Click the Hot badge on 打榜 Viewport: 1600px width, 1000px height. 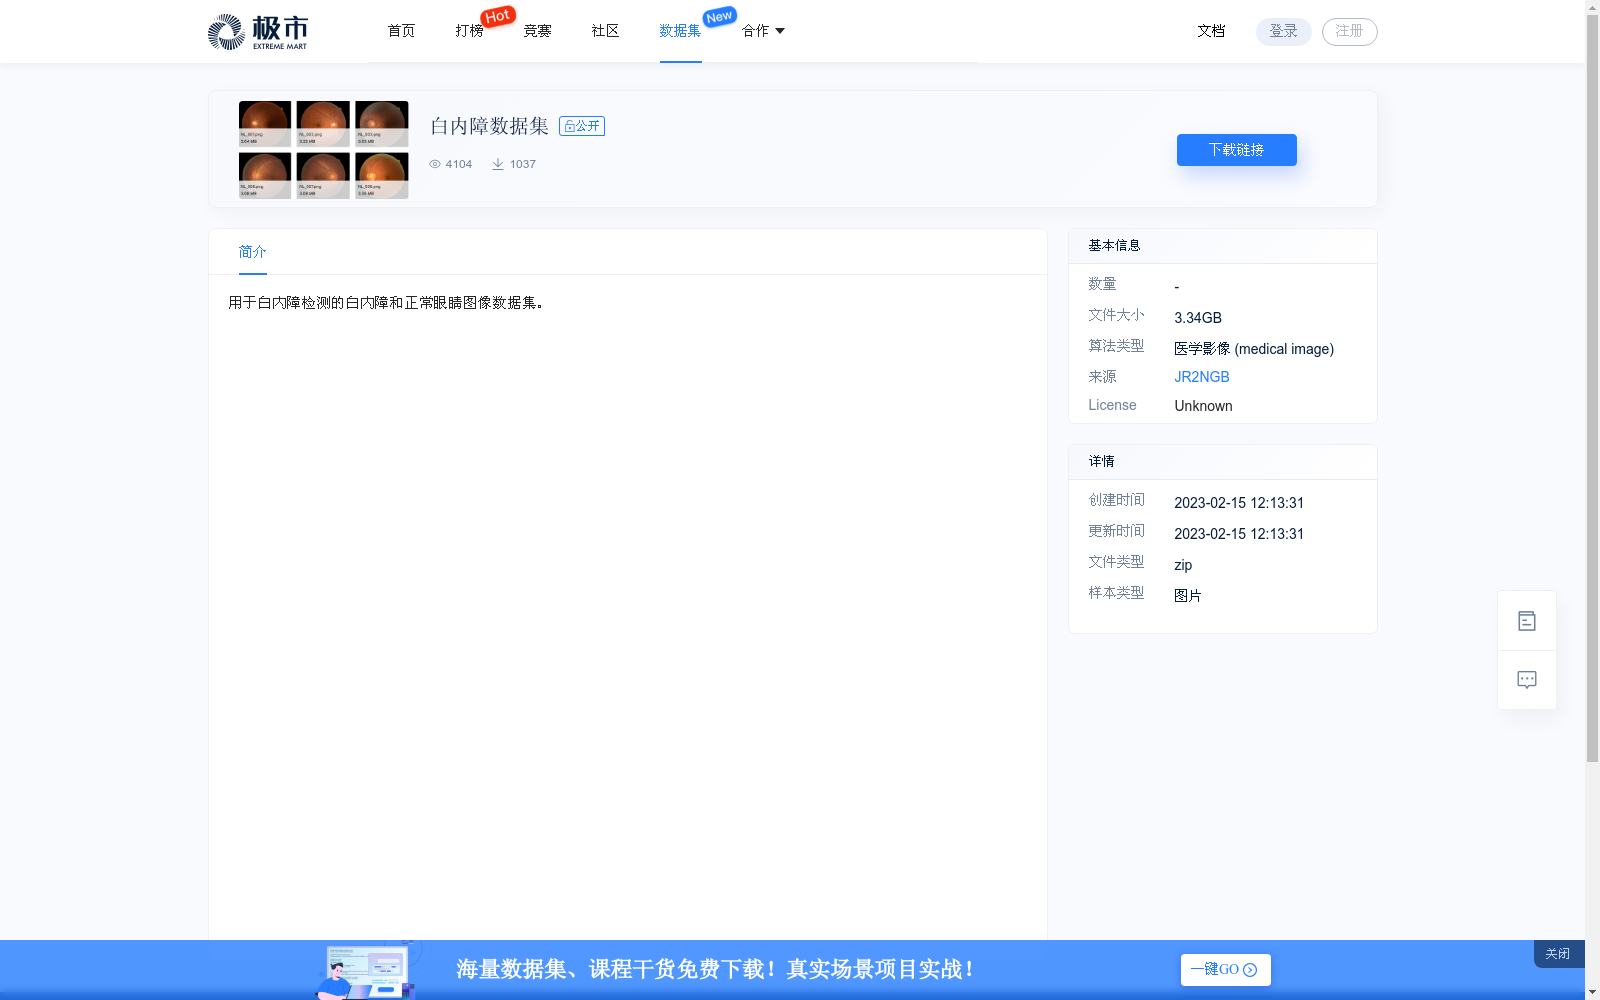point(497,16)
